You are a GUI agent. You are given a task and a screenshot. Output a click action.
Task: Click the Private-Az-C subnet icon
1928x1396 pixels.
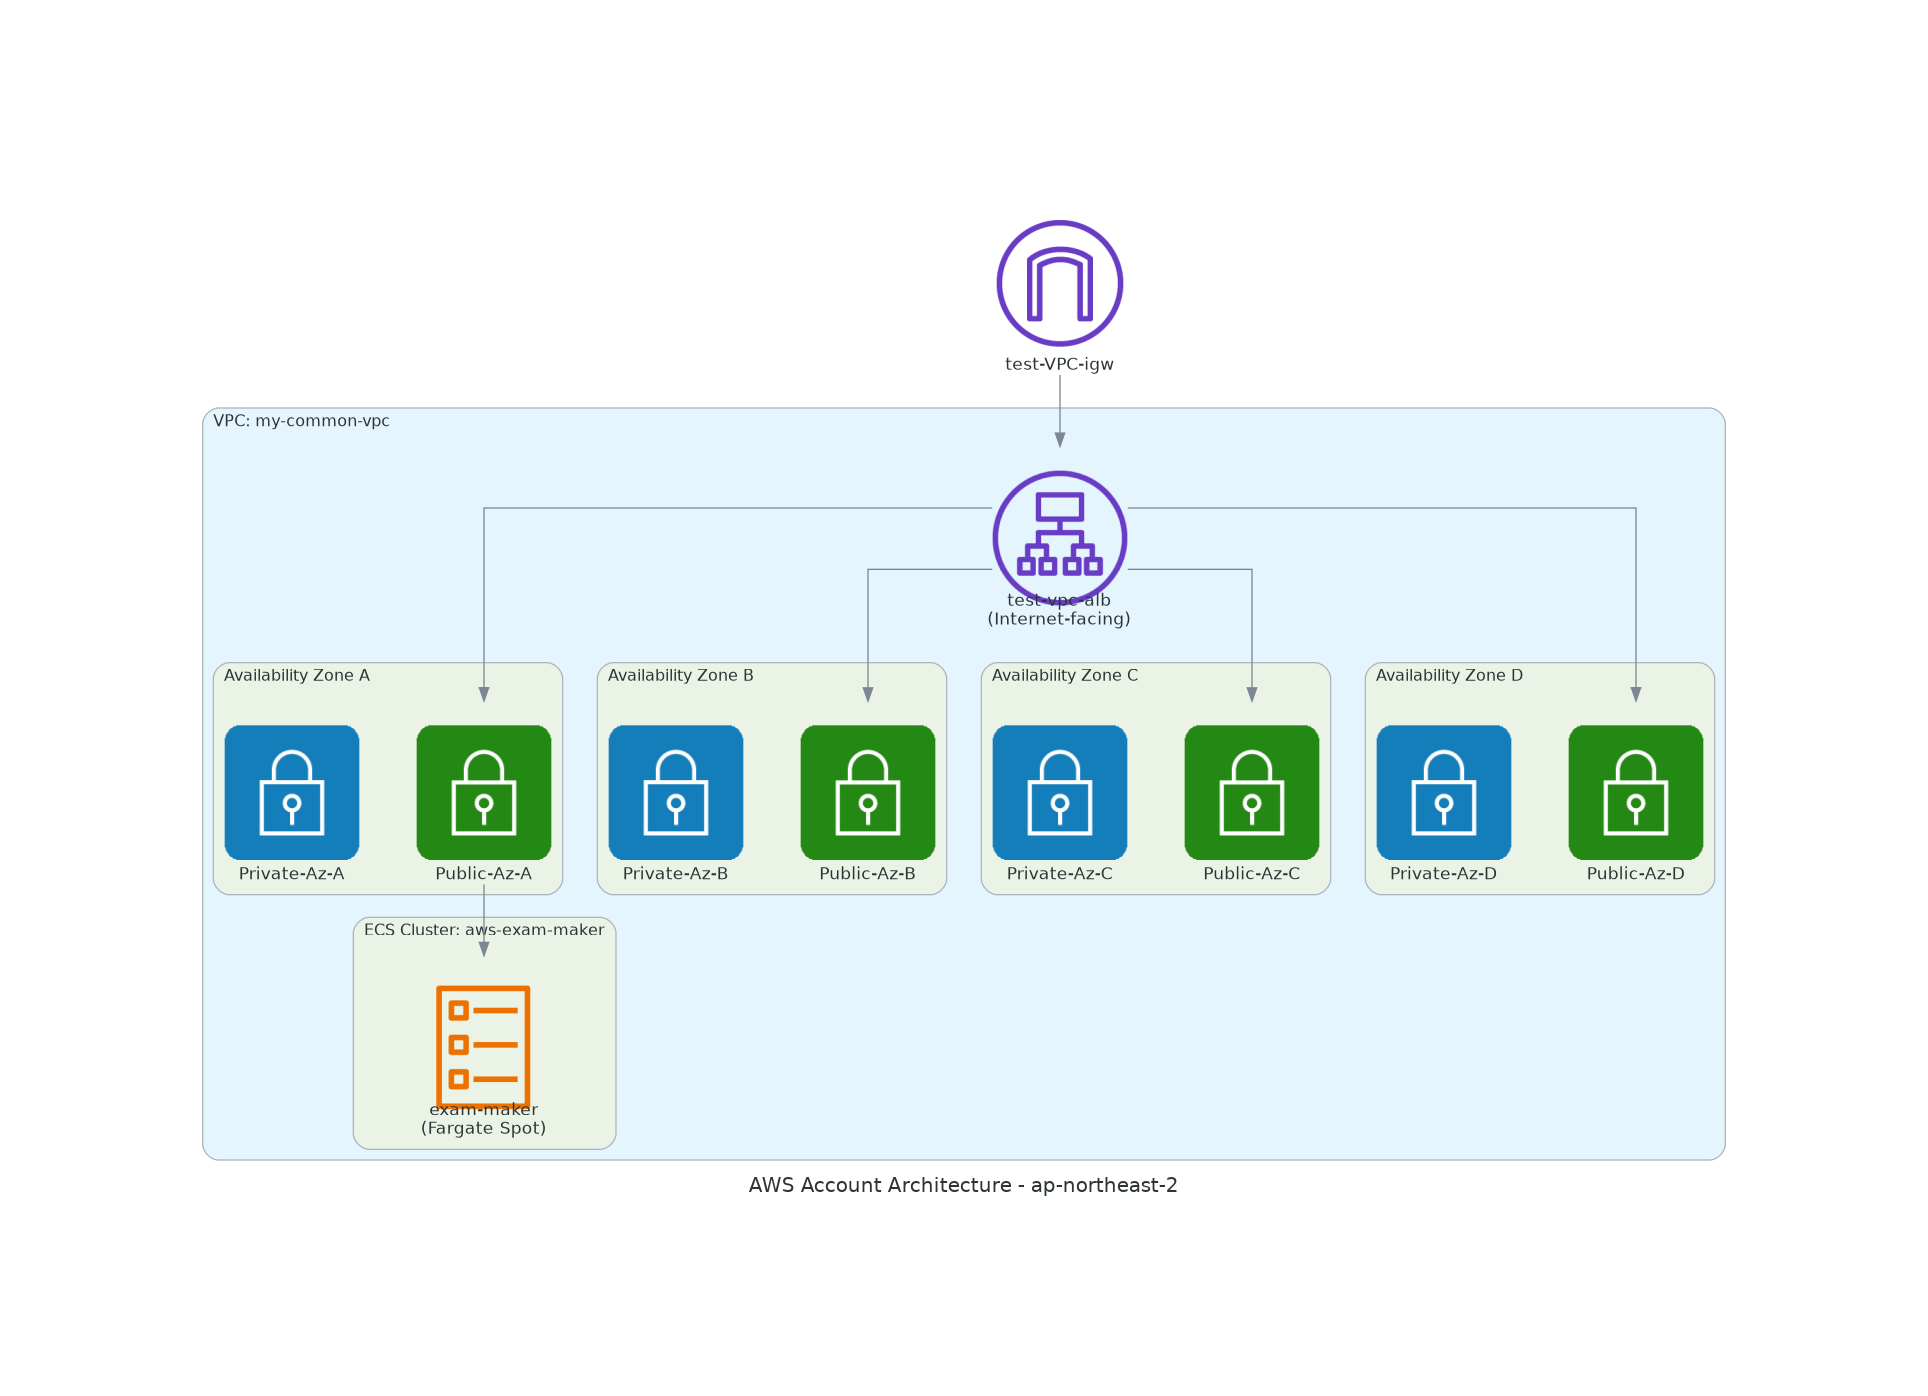1059,792
